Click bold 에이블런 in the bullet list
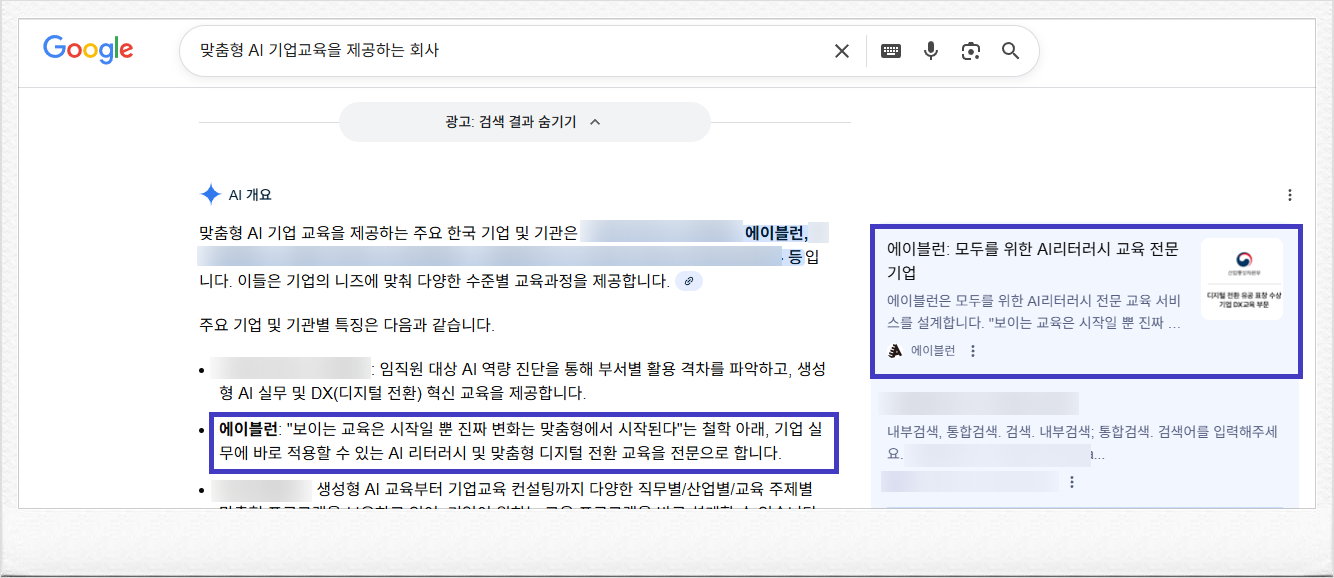1334x578 pixels. click(x=248, y=429)
